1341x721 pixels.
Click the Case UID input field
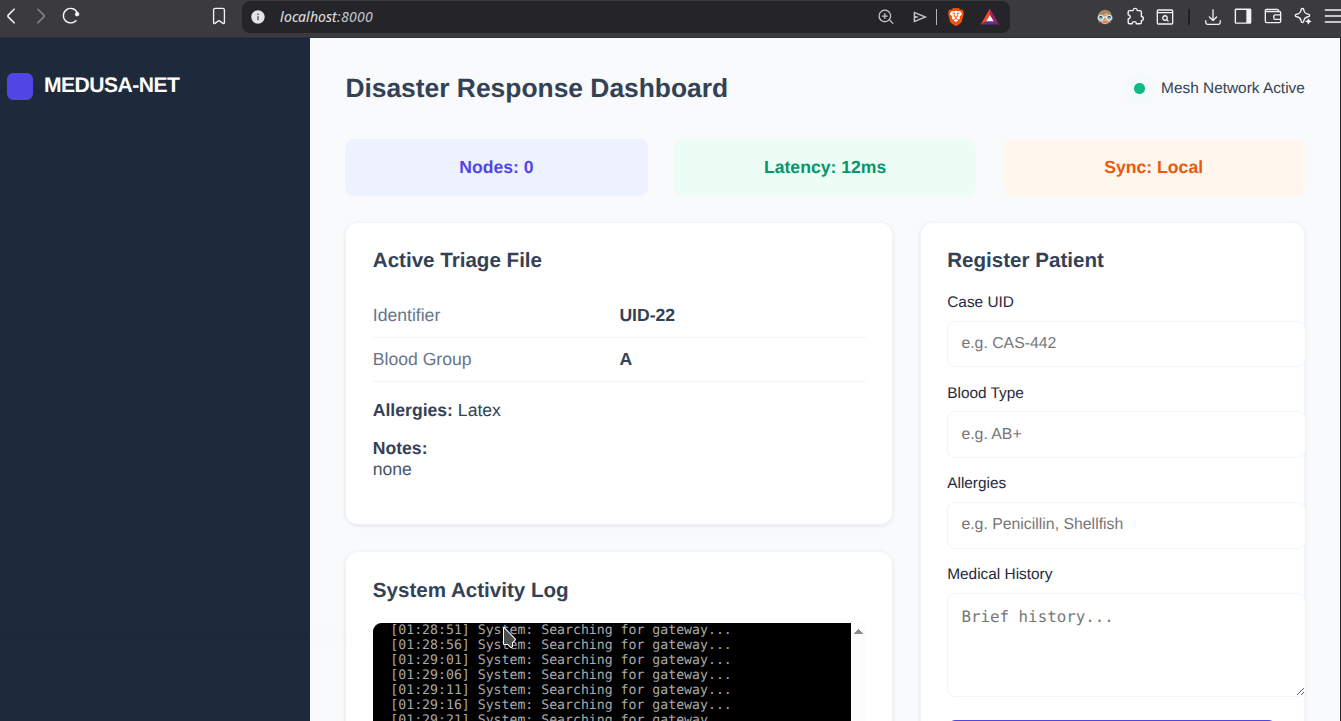[1126, 343]
